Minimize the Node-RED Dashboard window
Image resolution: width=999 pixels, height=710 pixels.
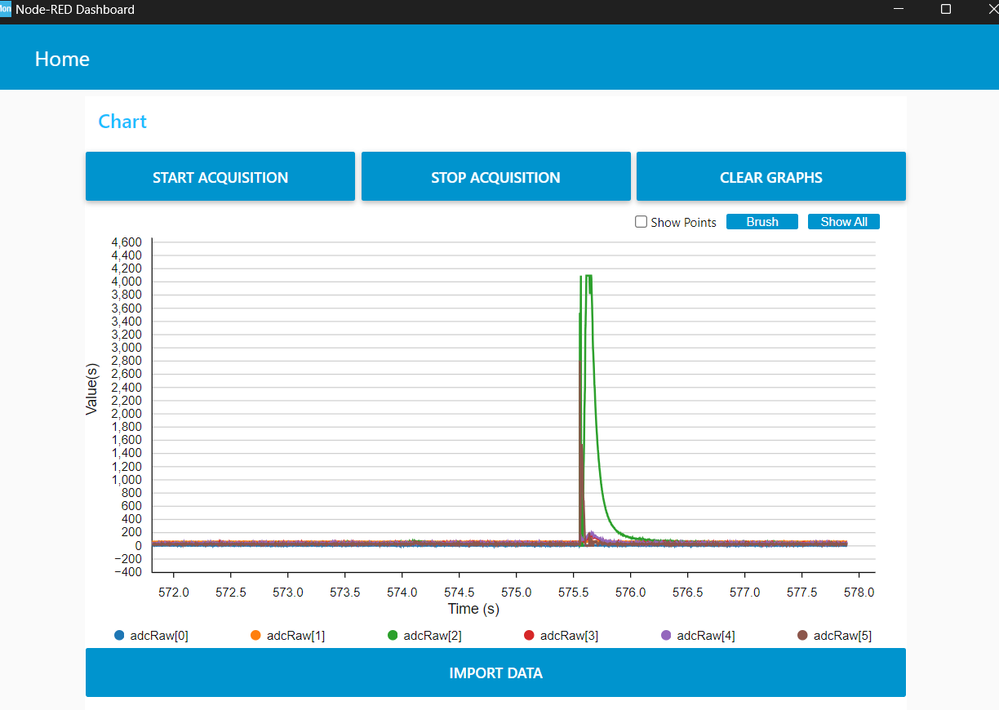point(898,9)
